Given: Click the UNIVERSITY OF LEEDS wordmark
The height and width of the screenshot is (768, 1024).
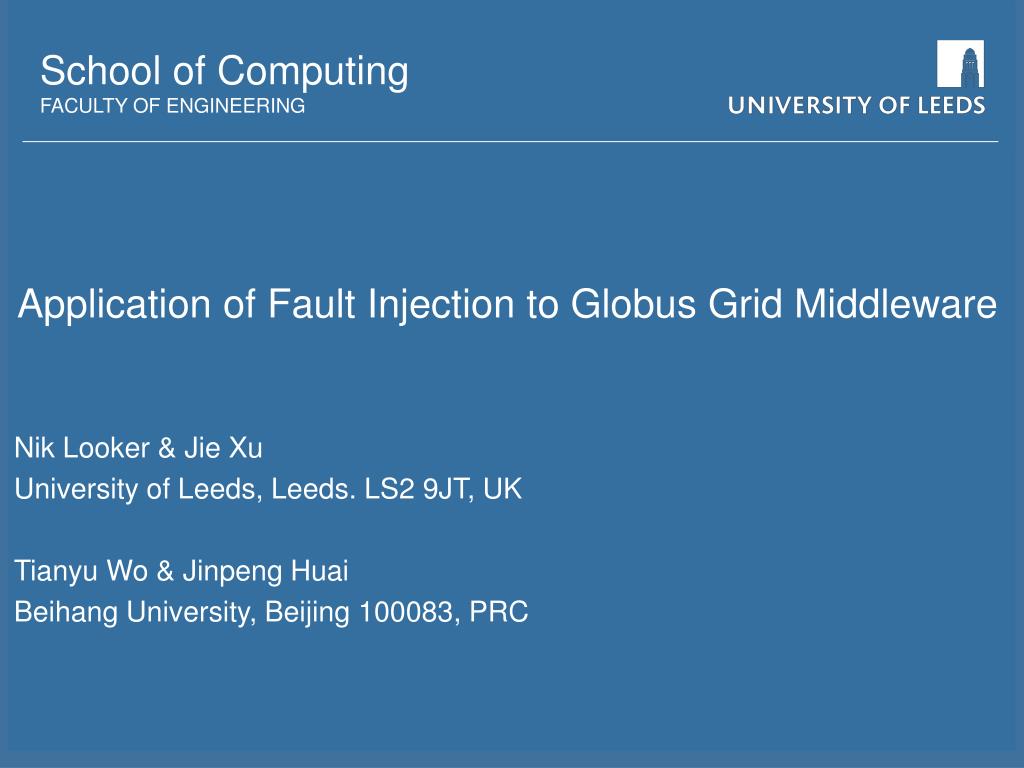Looking at the screenshot, I should pyautogui.click(x=856, y=106).
